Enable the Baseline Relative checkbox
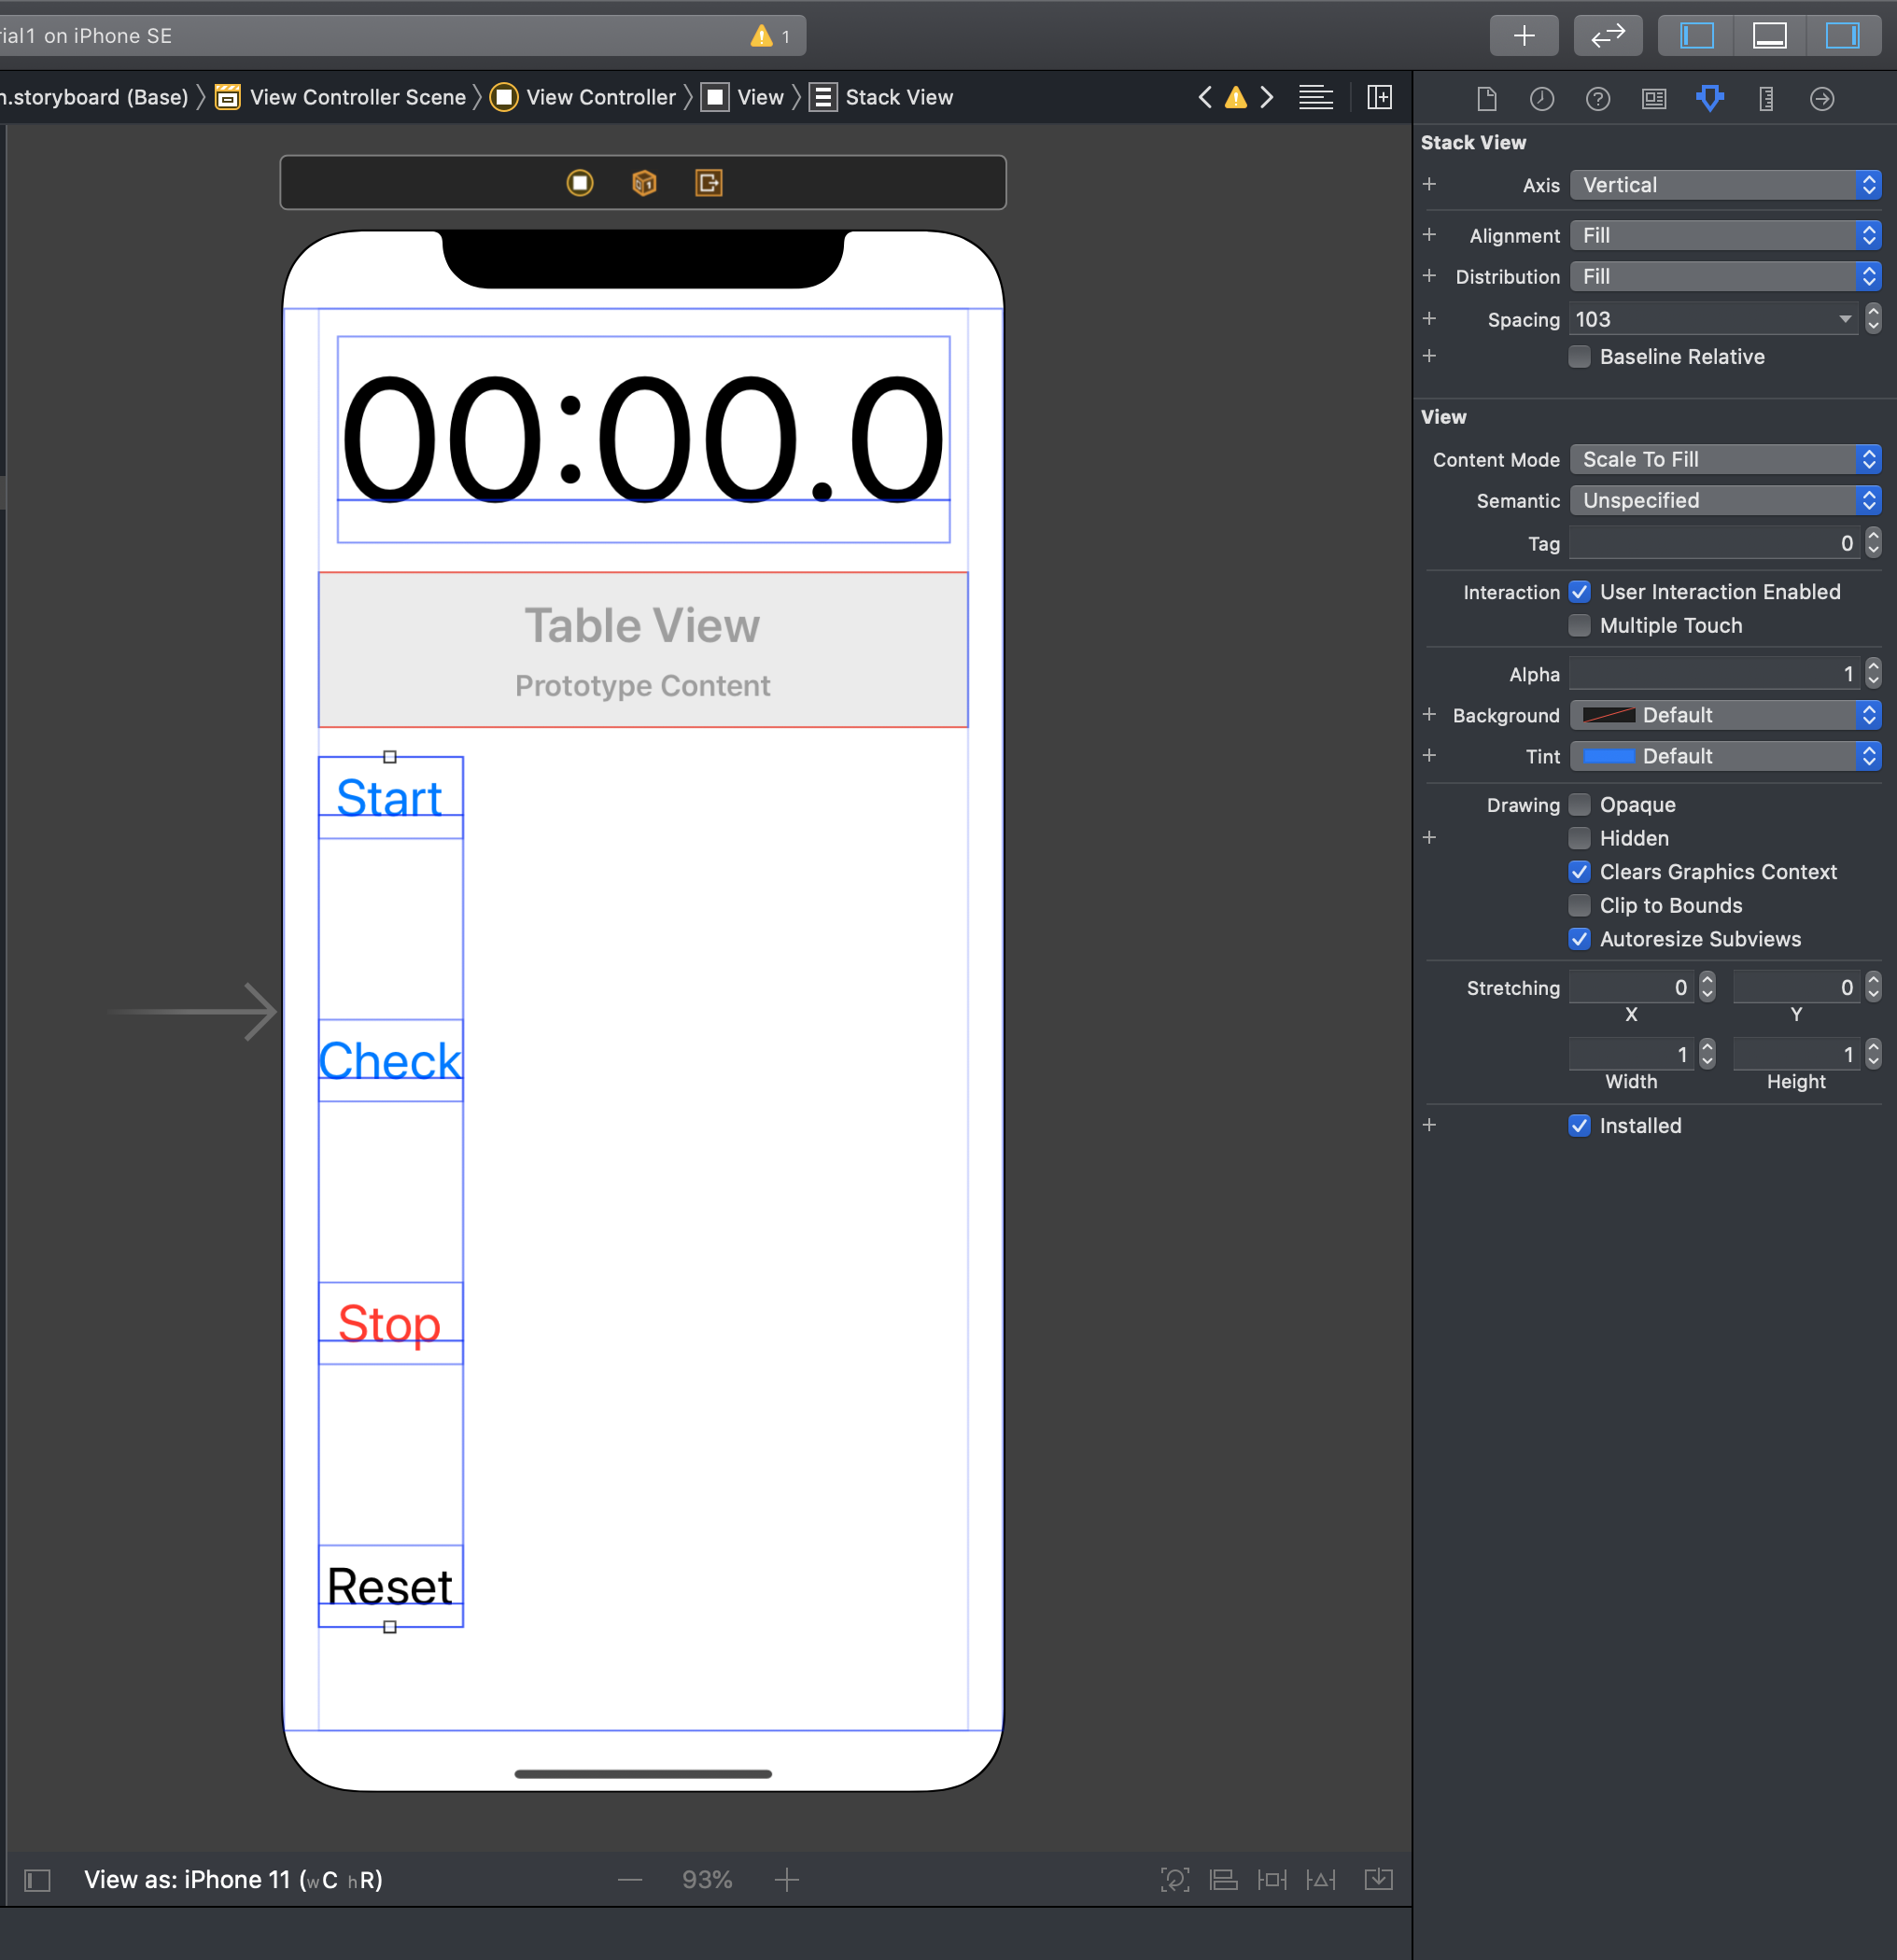The width and height of the screenshot is (1897, 1960). pos(1579,357)
